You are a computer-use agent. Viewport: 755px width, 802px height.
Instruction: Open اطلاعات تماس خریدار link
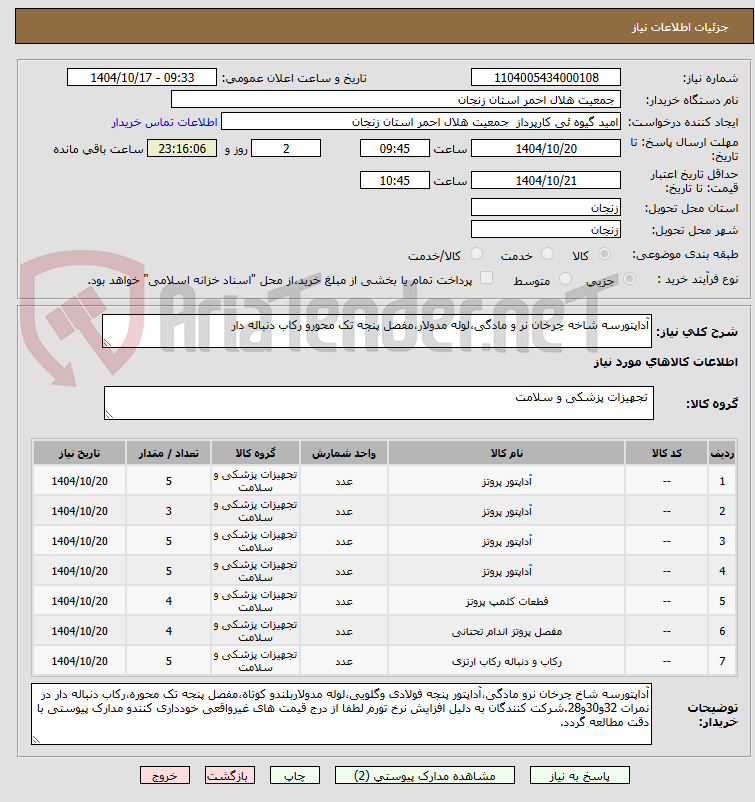[x=165, y=122]
